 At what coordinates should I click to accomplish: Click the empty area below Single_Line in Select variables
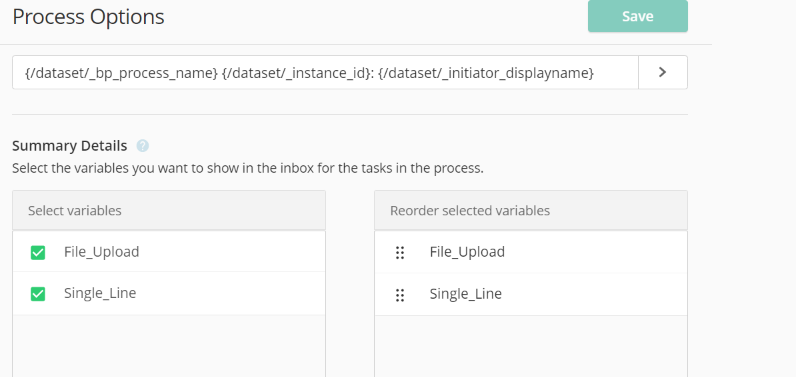coord(169,346)
